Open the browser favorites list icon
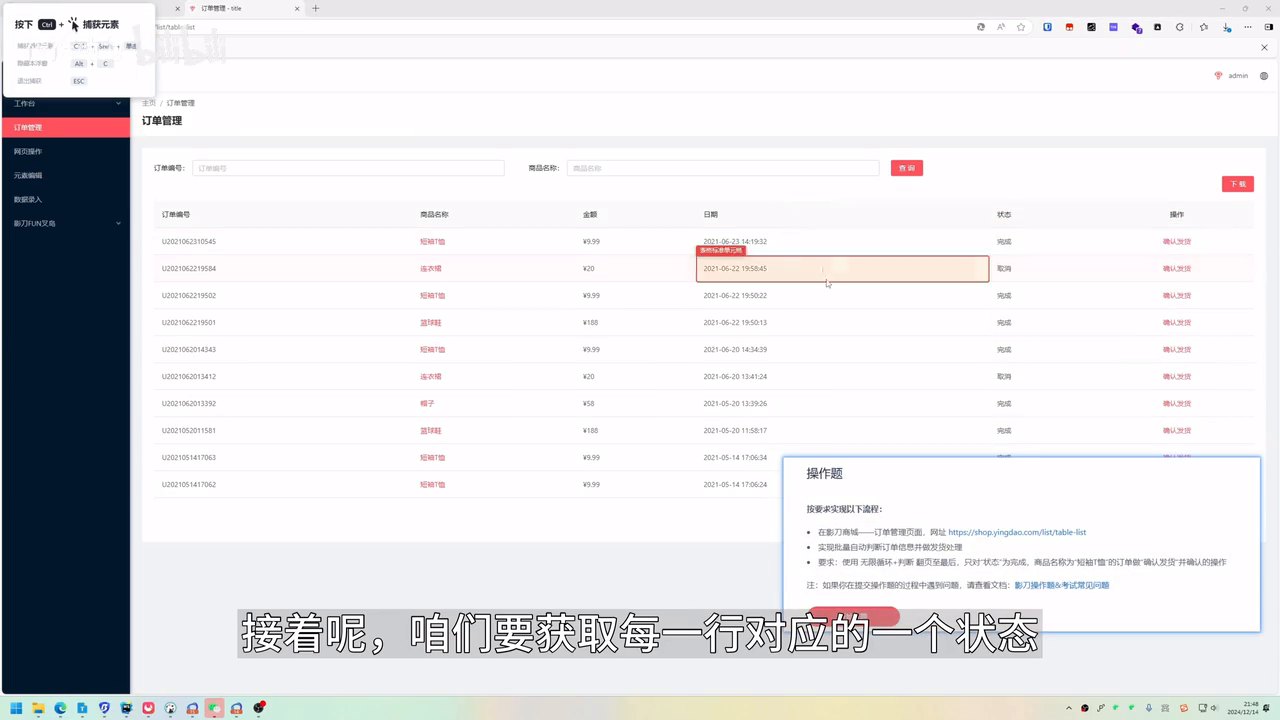 click(x=1204, y=27)
